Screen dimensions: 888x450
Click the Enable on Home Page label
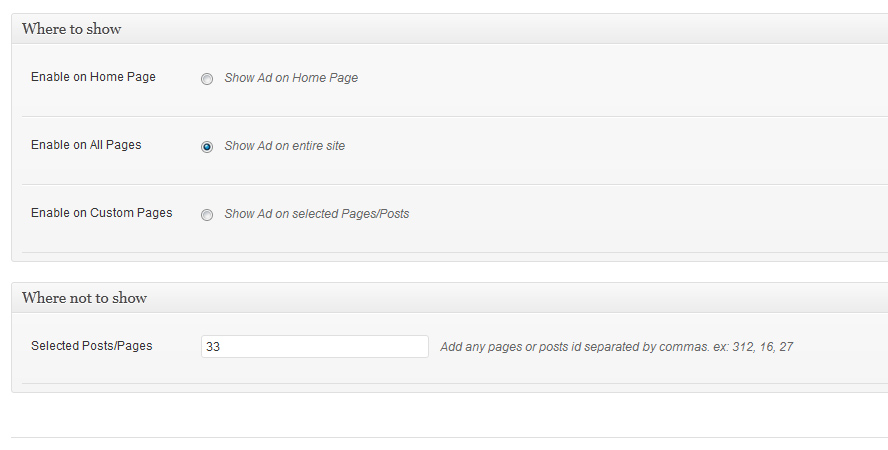pyautogui.click(x=93, y=77)
